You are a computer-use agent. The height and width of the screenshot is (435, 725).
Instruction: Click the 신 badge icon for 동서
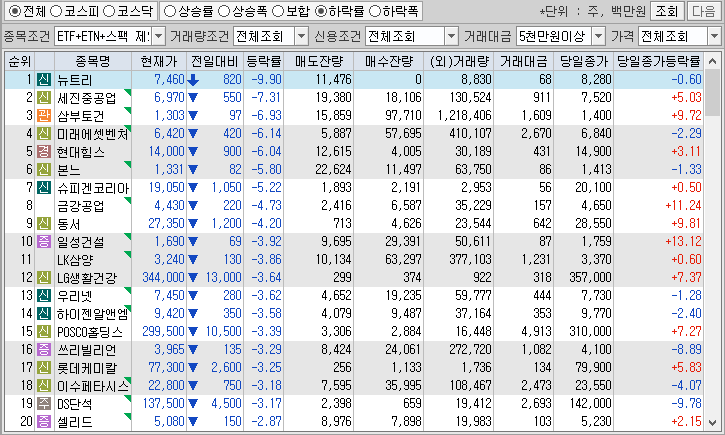pos(44,224)
